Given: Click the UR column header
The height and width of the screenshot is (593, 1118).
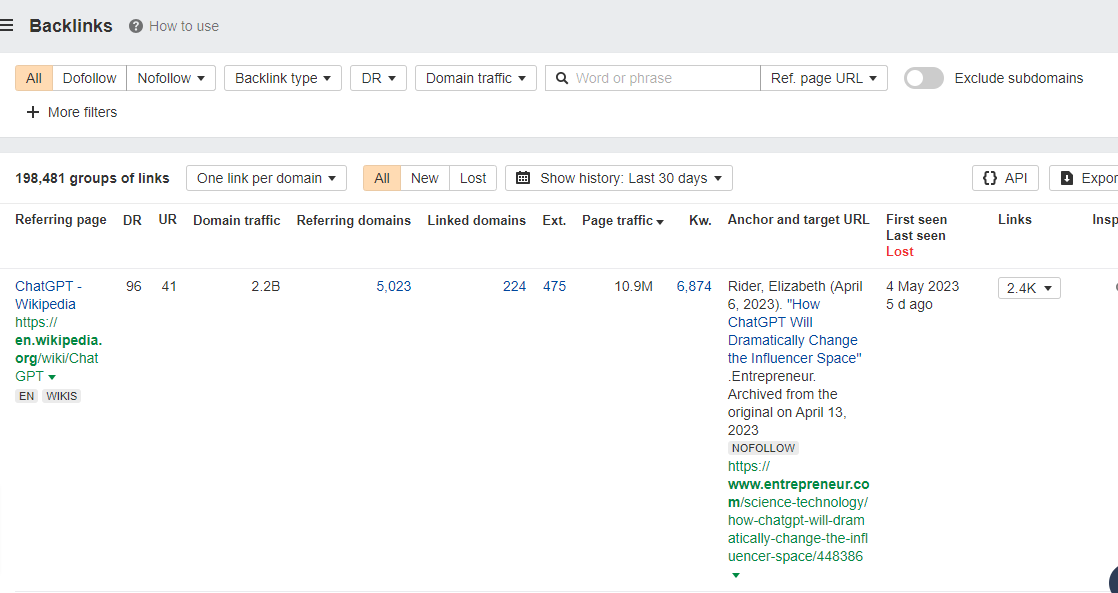Looking at the screenshot, I should [168, 220].
